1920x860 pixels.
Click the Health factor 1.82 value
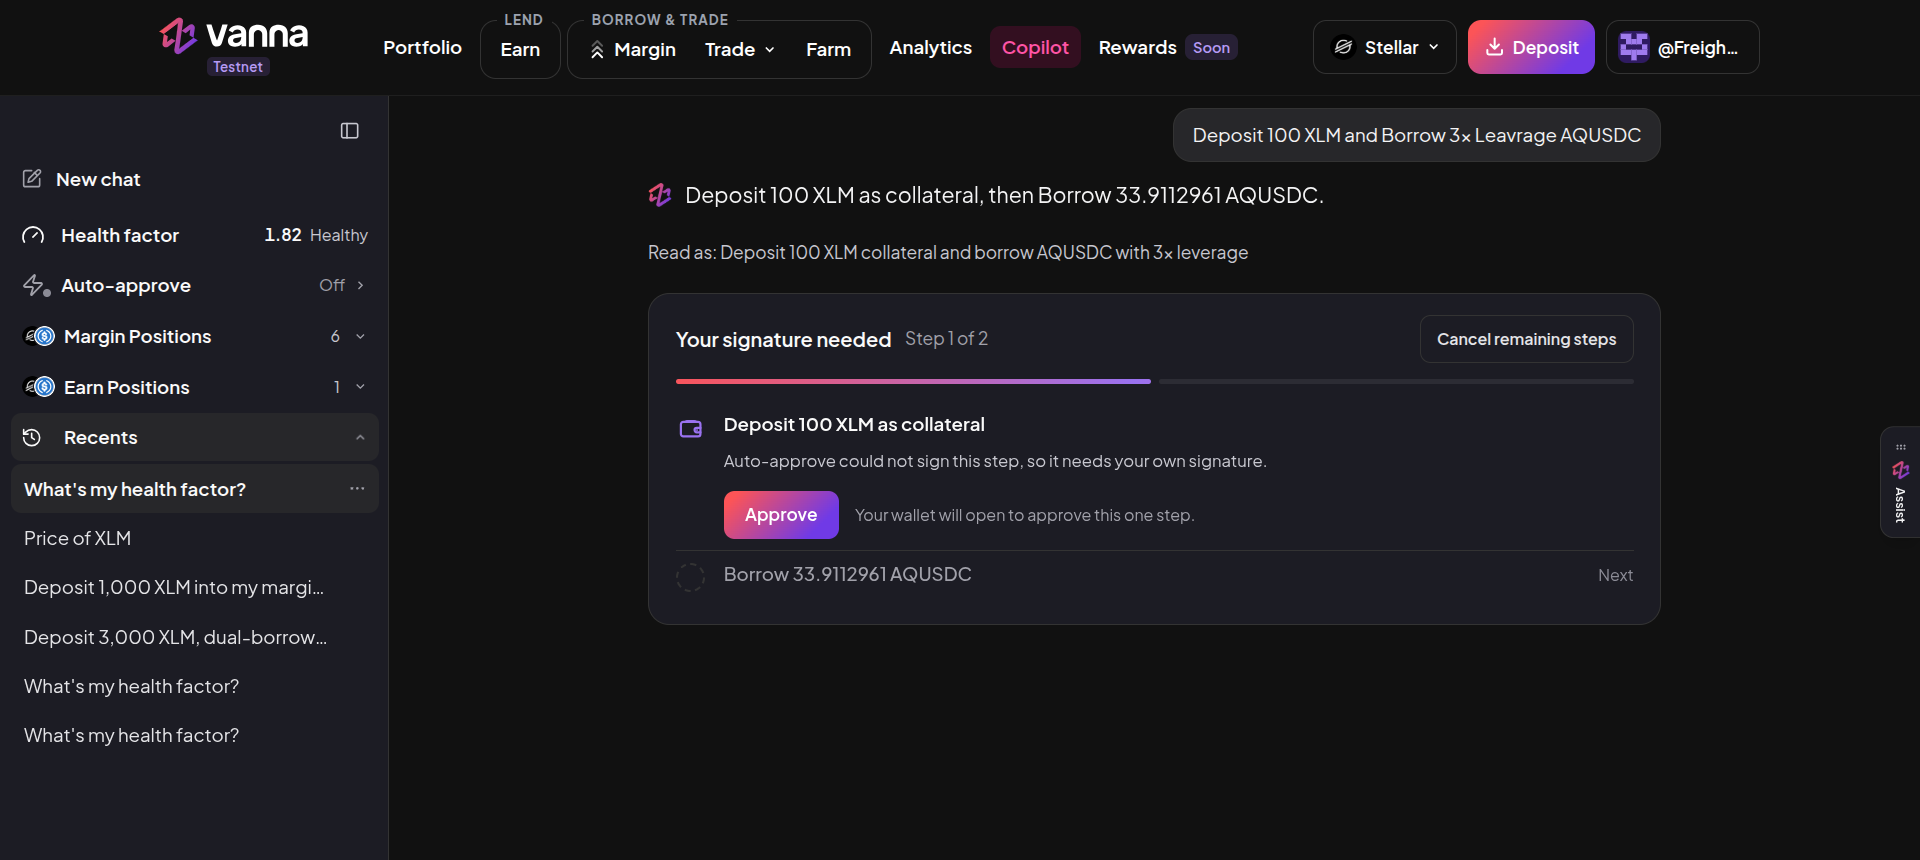(x=283, y=235)
